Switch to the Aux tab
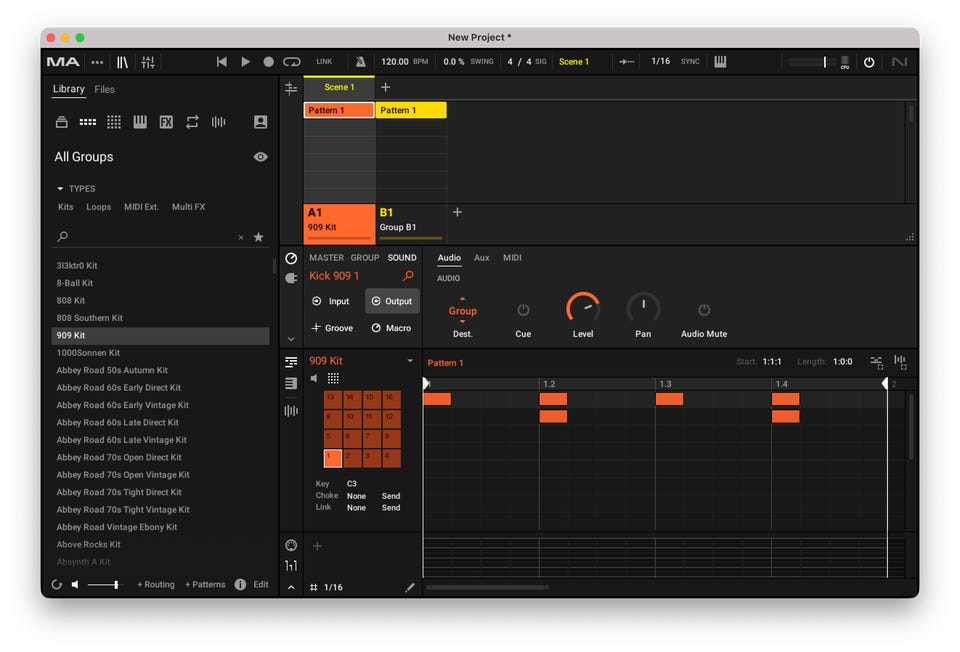Screen dimensions: 960x652 click(481, 258)
